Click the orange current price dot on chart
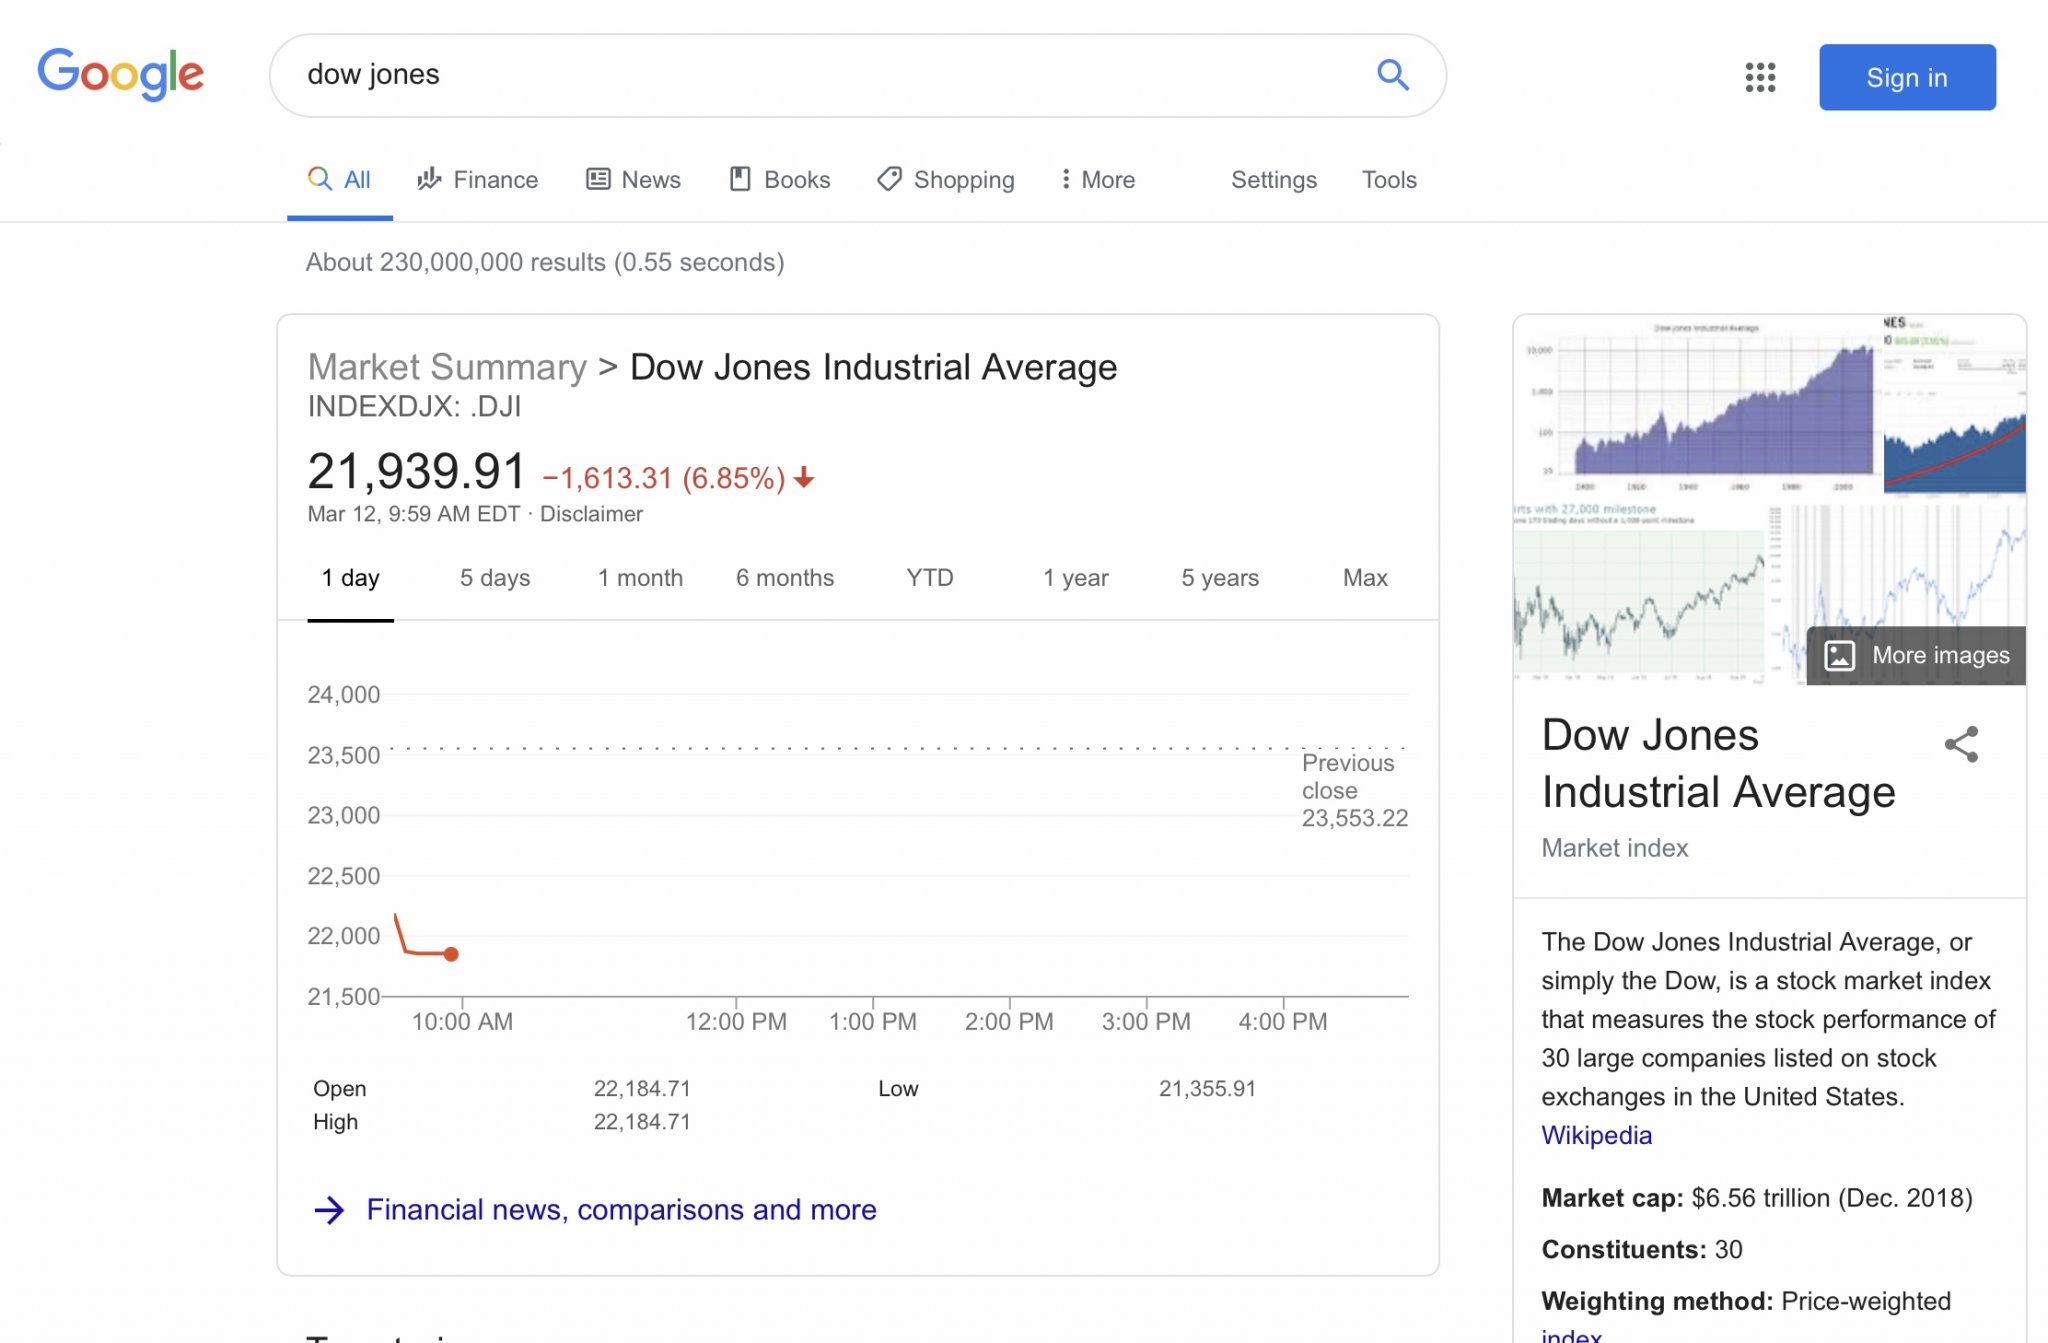Viewport: 2048px width, 1343px height. tap(451, 954)
